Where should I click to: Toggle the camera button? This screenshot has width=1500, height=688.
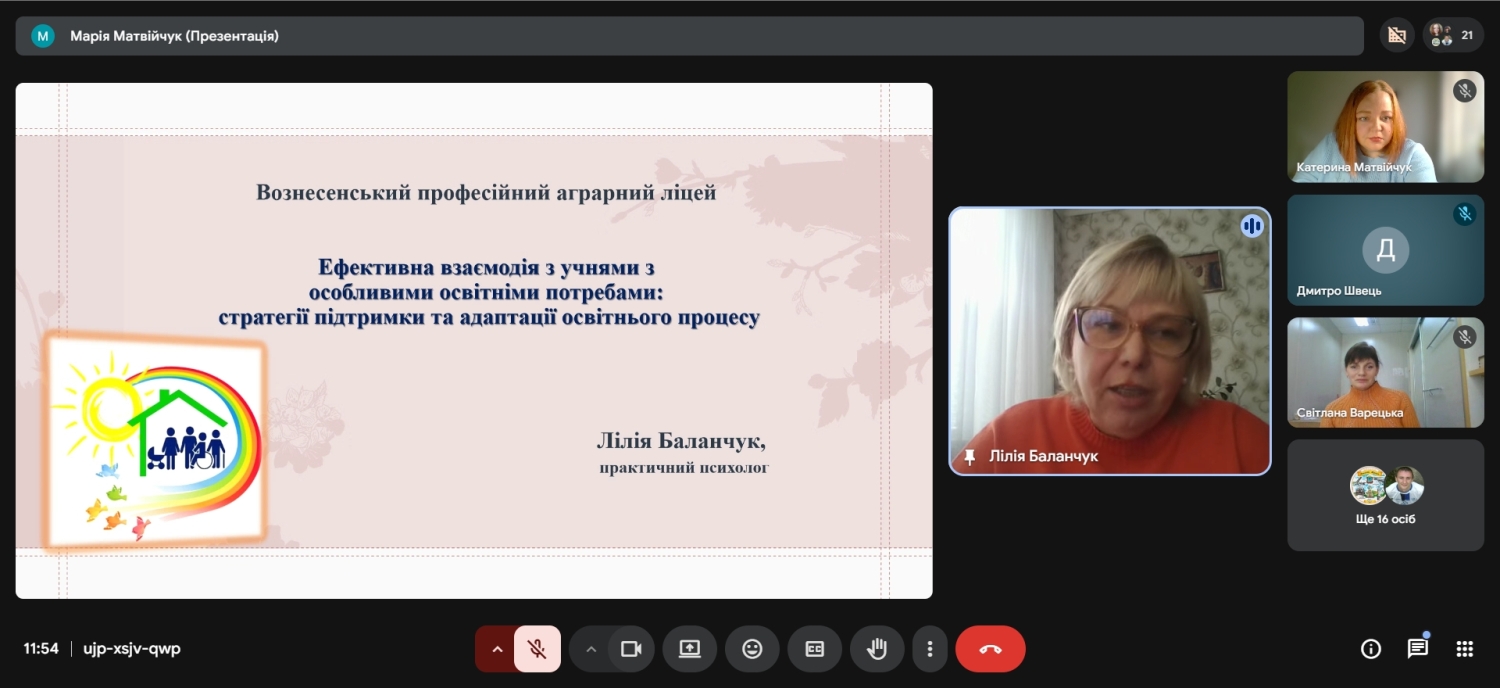coord(631,649)
